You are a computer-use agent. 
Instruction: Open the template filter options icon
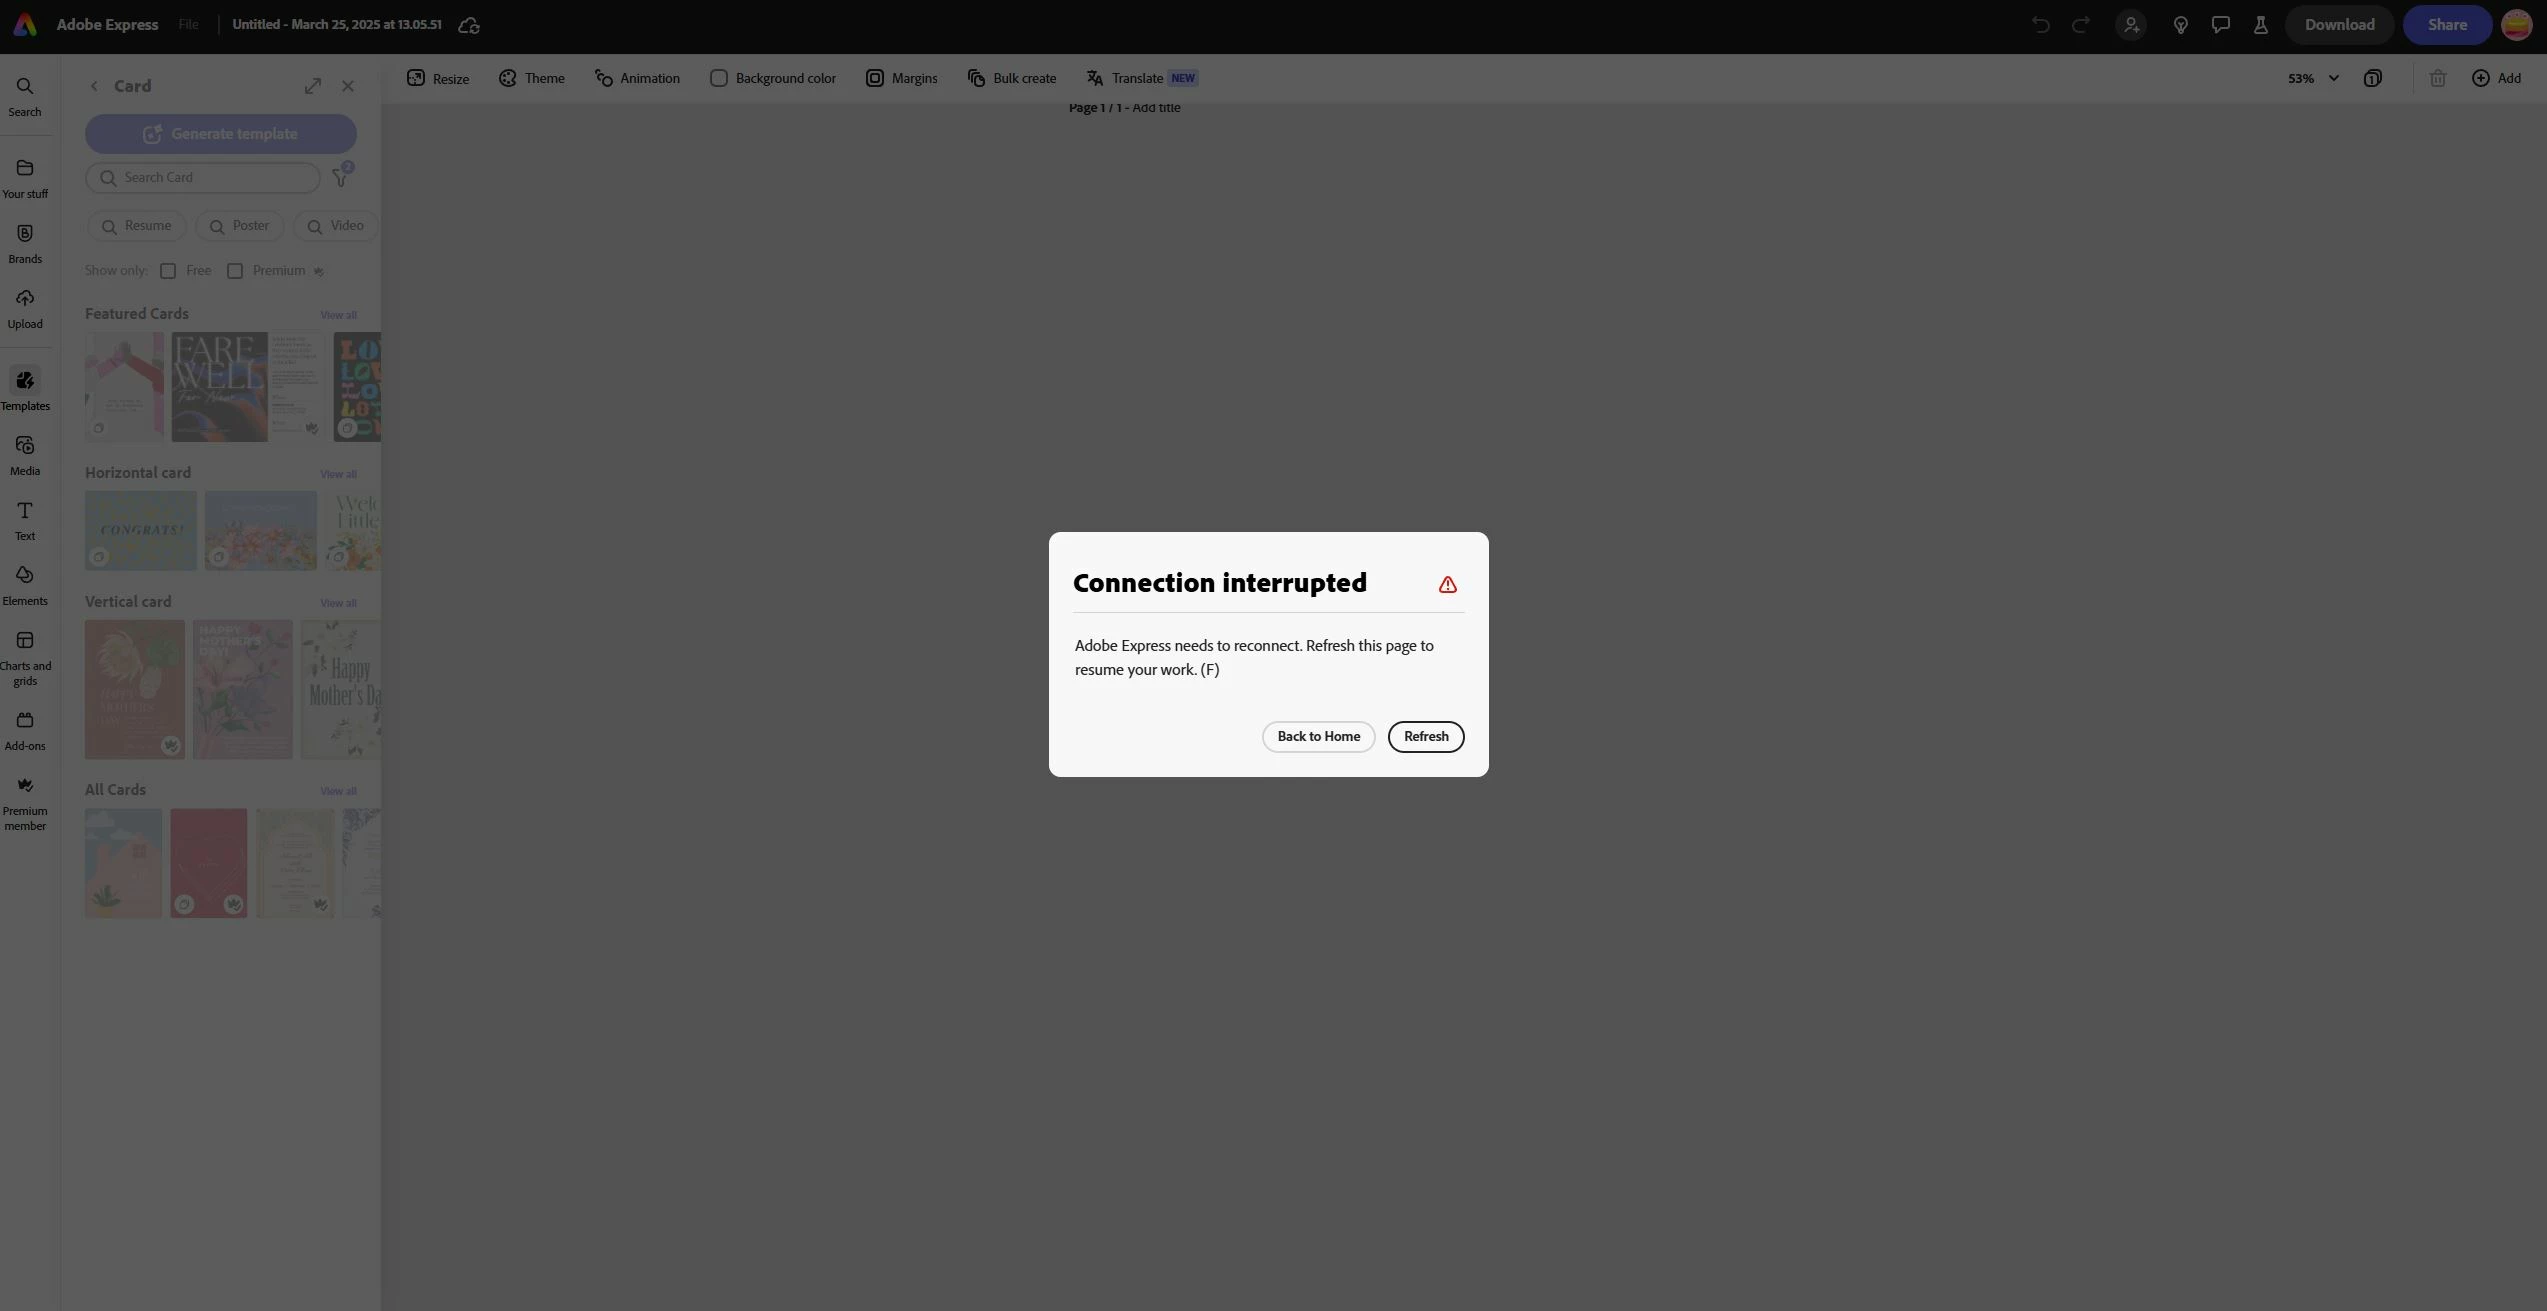coord(341,177)
